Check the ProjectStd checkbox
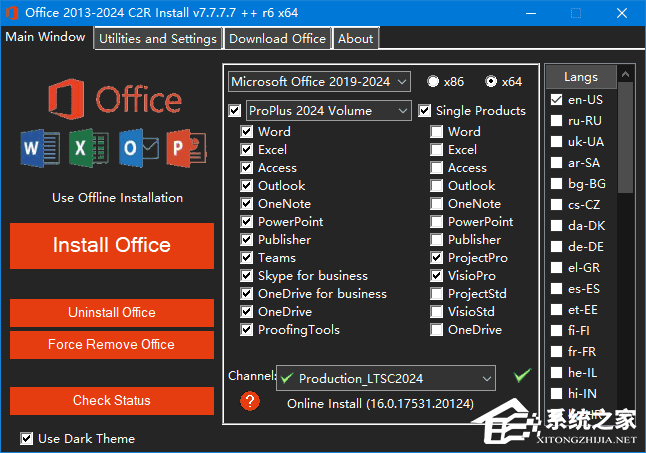This screenshot has height=453, width=646. (x=437, y=294)
